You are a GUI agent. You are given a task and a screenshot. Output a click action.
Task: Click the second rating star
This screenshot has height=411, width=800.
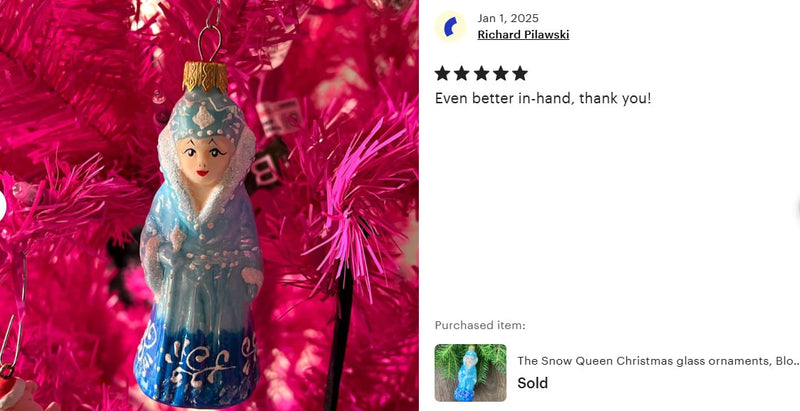[462, 73]
